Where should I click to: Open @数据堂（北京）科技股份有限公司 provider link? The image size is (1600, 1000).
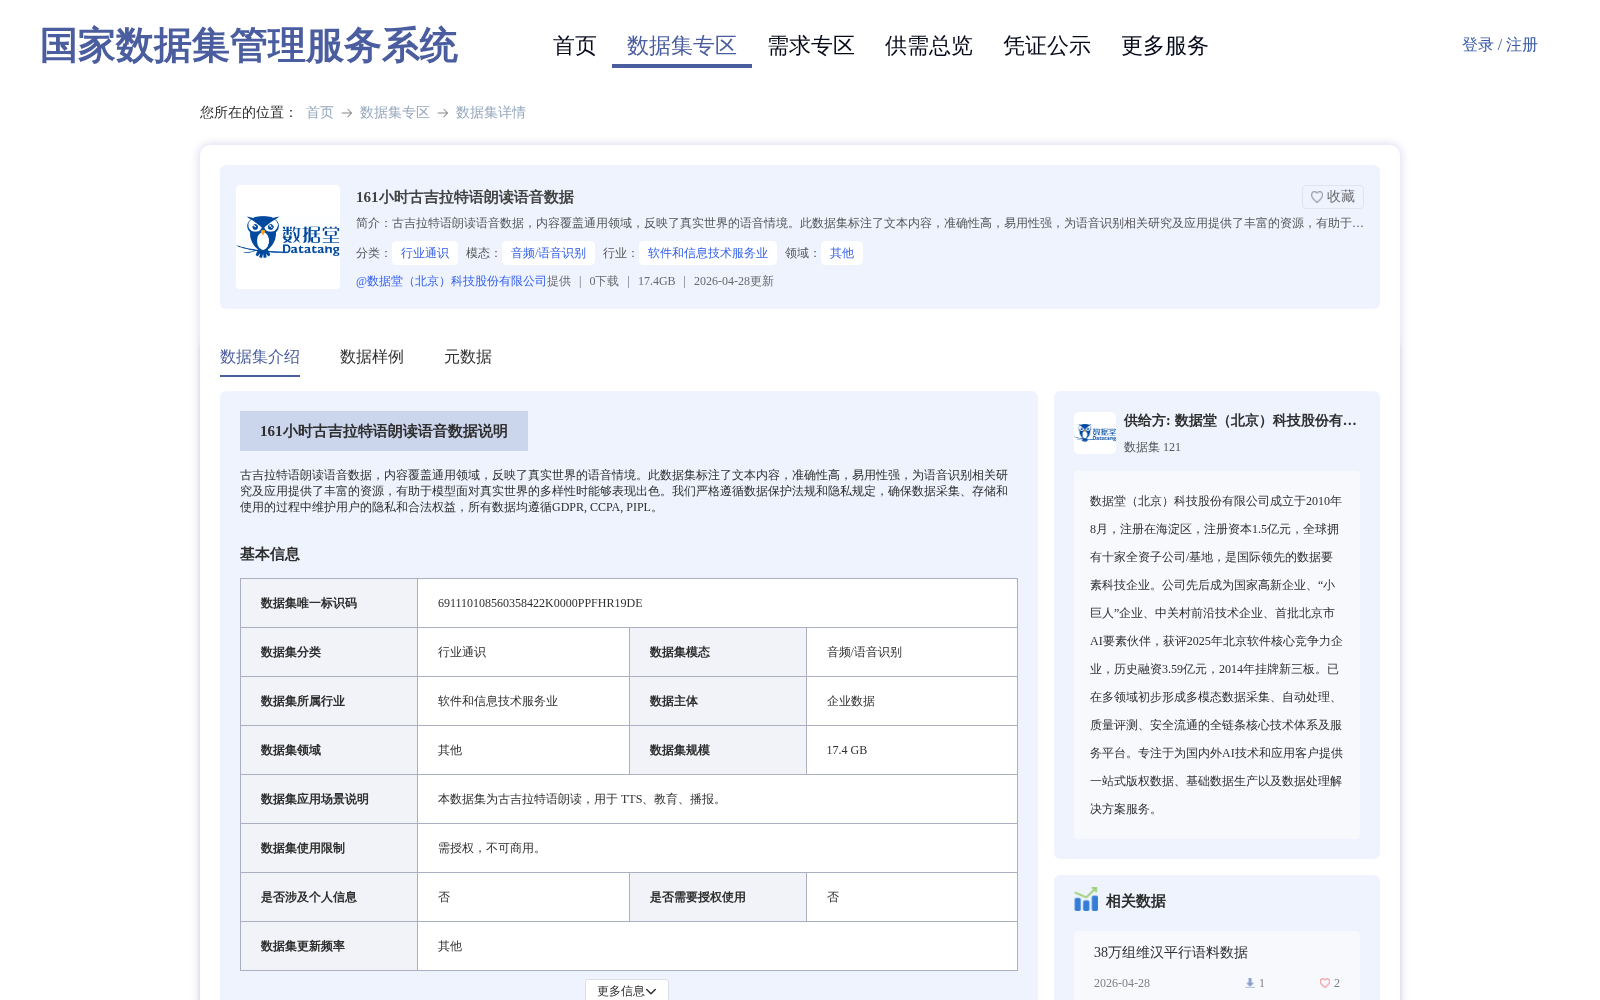451,281
